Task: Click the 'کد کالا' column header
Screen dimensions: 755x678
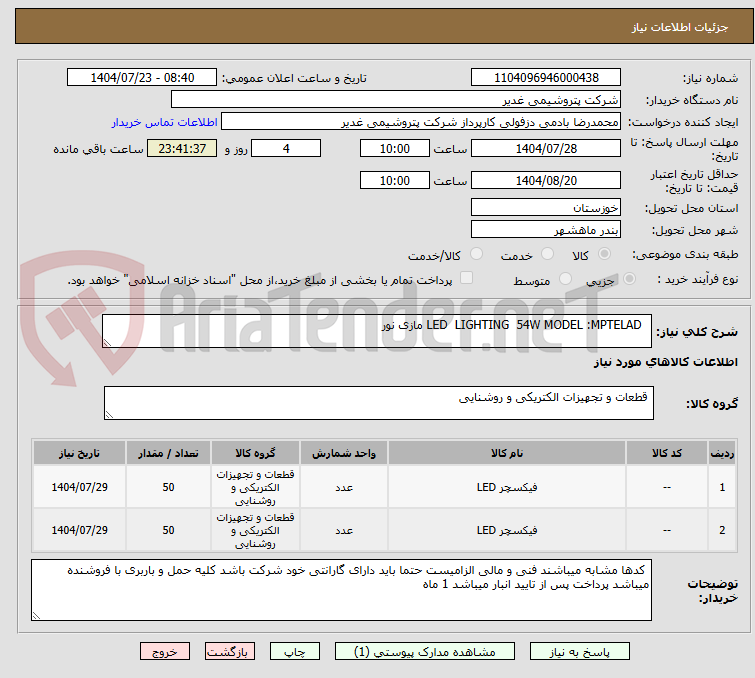Action: [667, 453]
